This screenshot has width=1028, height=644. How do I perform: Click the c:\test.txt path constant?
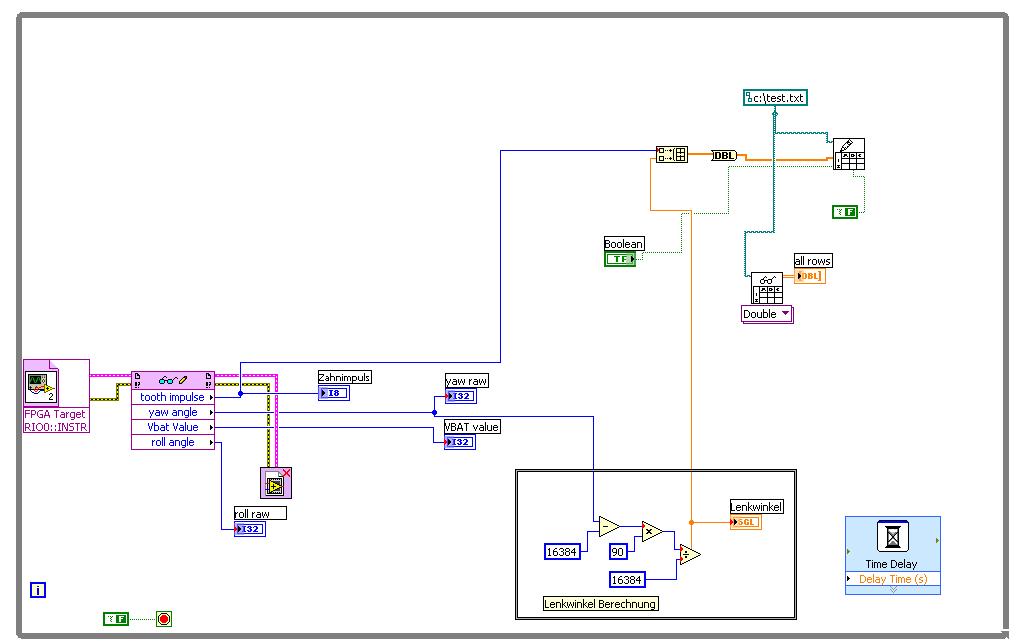point(775,98)
